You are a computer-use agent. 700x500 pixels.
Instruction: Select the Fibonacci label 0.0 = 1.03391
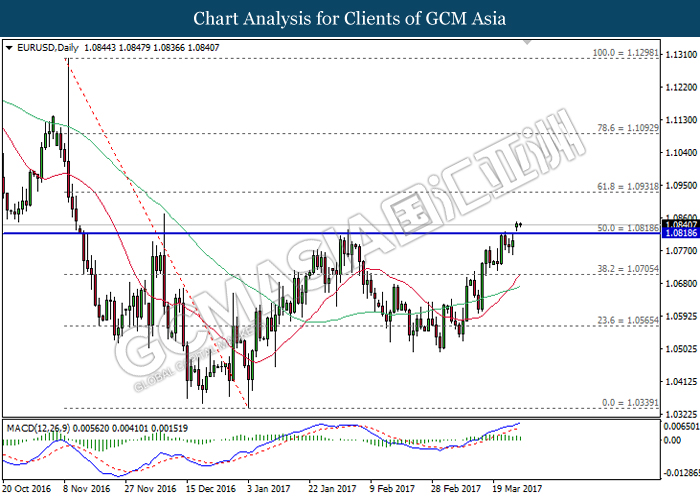[630, 403]
